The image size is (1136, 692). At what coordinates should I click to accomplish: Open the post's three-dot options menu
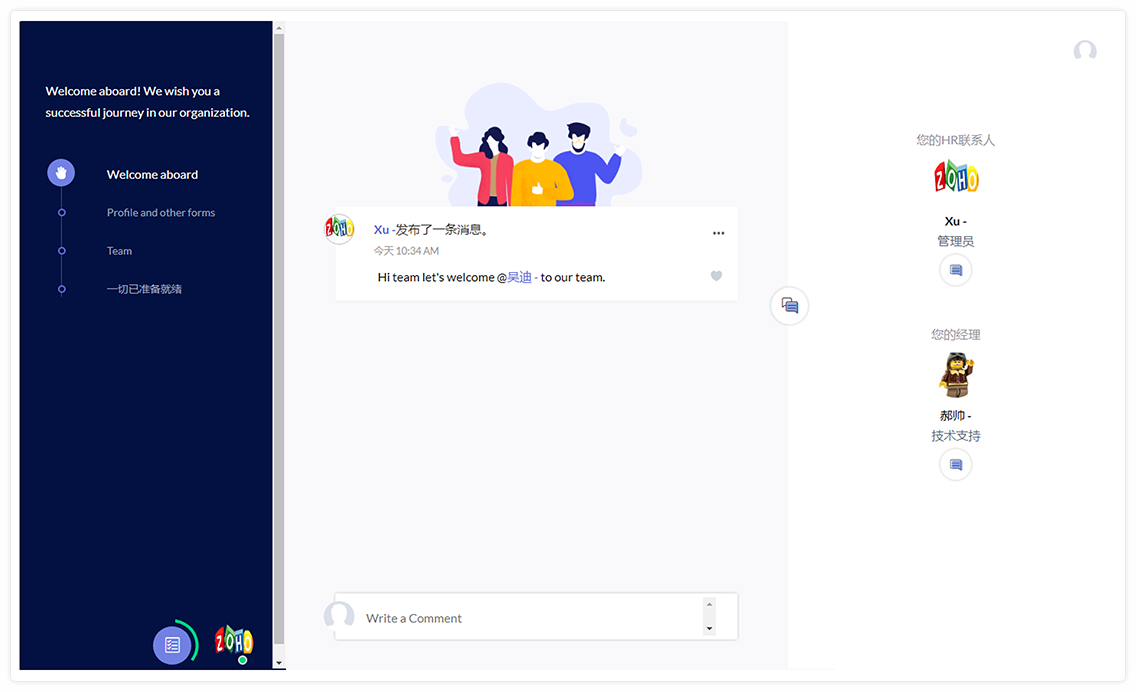pos(718,233)
